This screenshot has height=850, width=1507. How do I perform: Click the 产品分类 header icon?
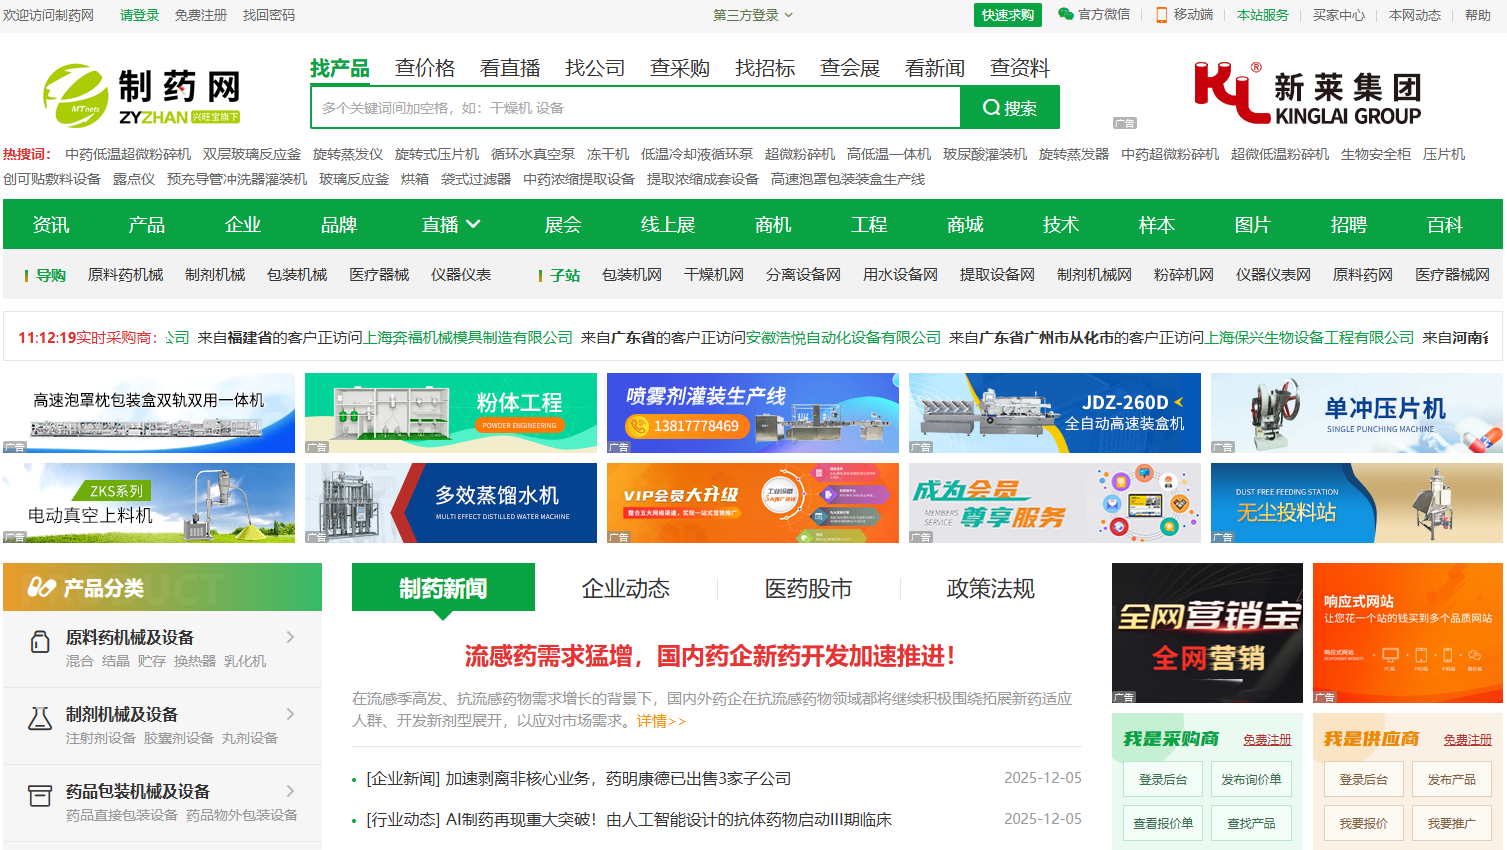pyautogui.click(x=41, y=588)
